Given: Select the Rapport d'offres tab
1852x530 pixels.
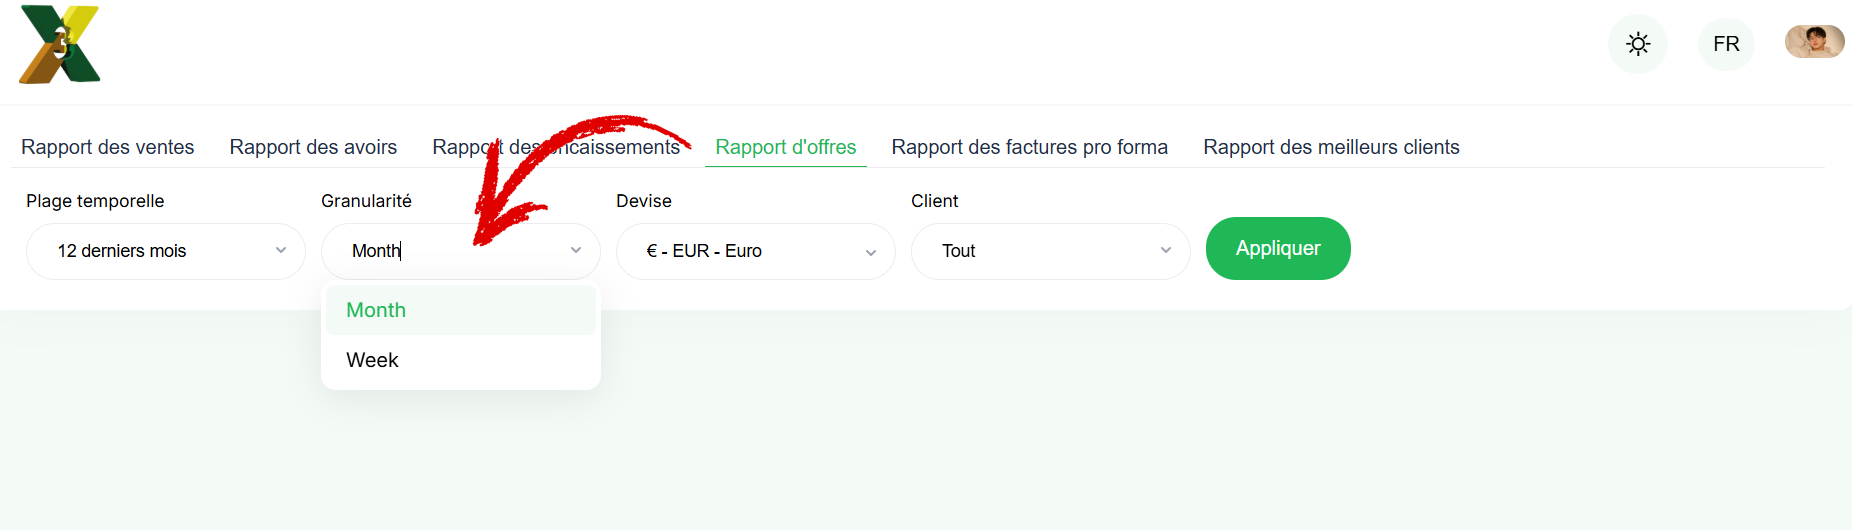Looking at the screenshot, I should pos(786,147).
